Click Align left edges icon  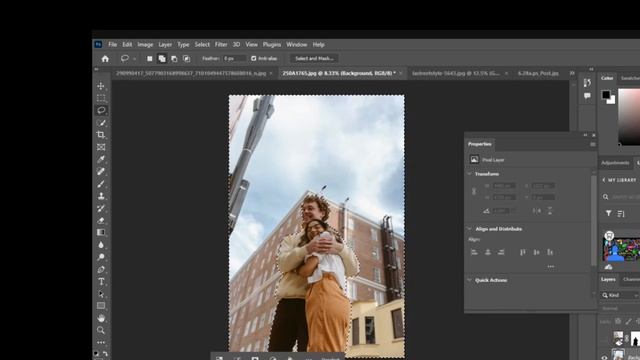(x=474, y=252)
